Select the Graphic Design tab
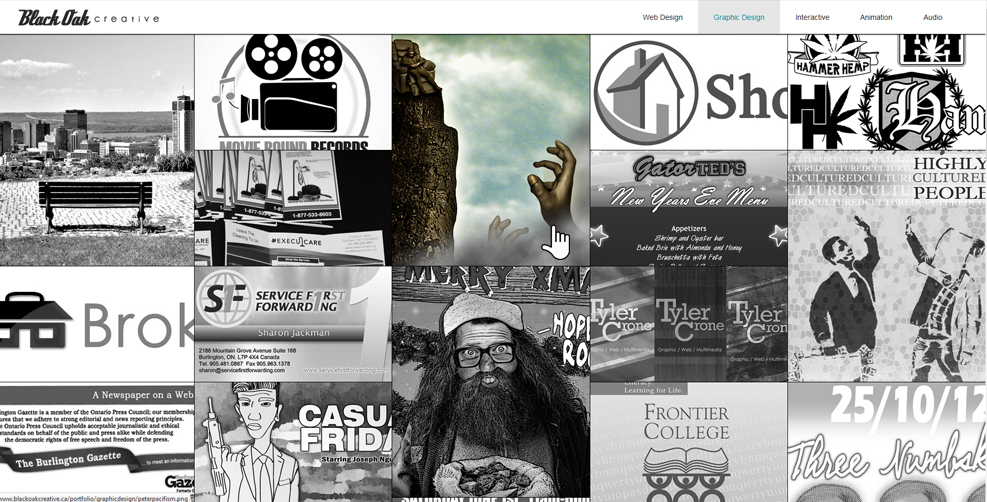The image size is (987, 502). (x=738, y=17)
